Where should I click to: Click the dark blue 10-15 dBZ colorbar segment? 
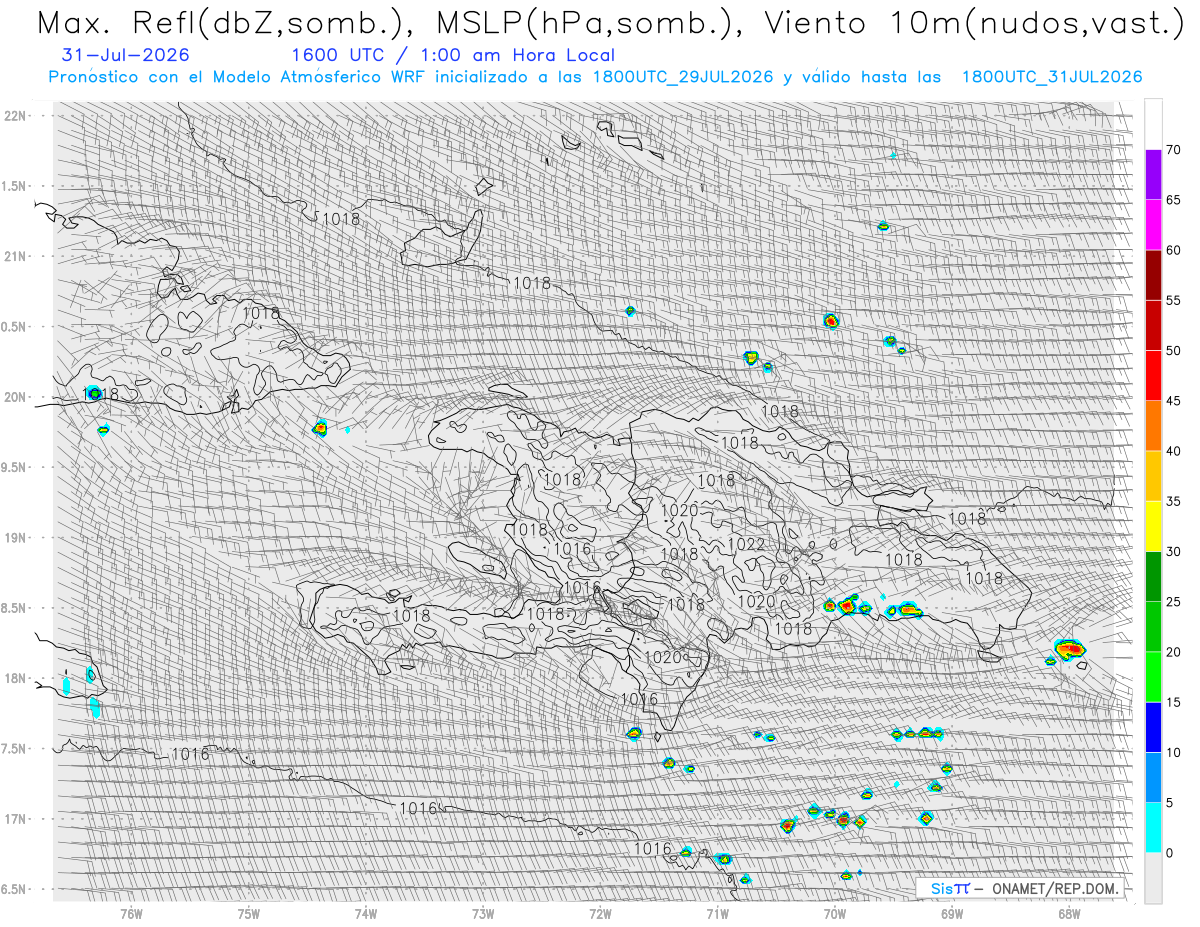coord(1153,727)
